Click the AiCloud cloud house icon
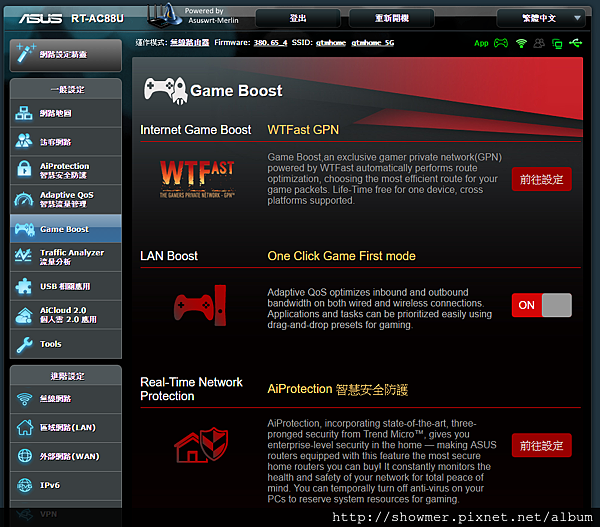The width and height of the screenshot is (600, 527). 24,315
